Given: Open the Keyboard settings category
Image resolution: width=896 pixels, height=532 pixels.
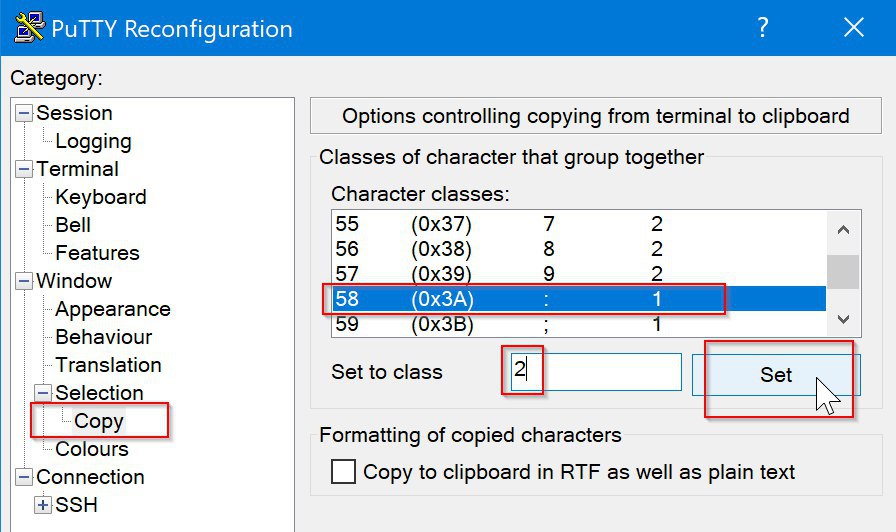Looking at the screenshot, I should (x=101, y=197).
